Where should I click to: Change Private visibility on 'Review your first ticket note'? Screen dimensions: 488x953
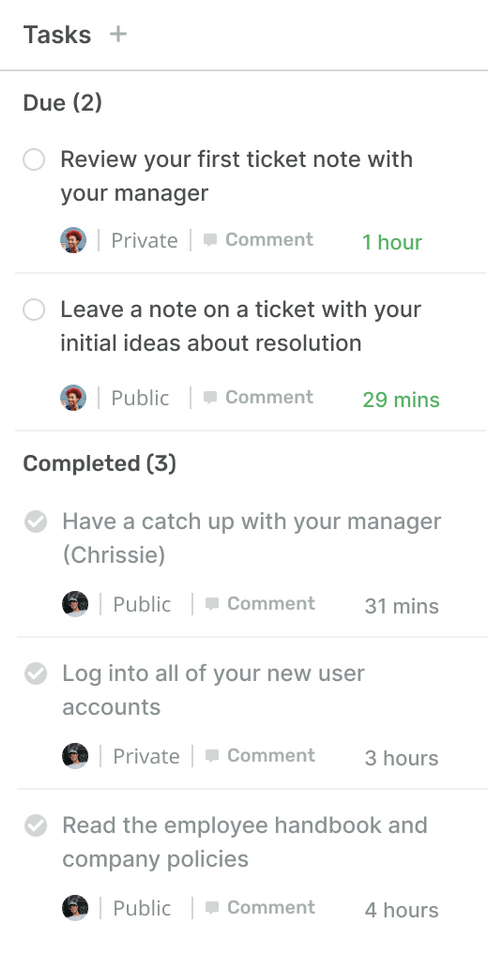144,241
